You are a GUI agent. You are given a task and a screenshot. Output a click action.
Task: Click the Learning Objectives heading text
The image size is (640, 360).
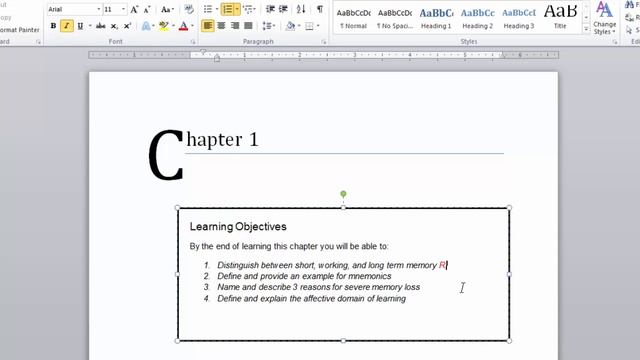[x=238, y=227]
